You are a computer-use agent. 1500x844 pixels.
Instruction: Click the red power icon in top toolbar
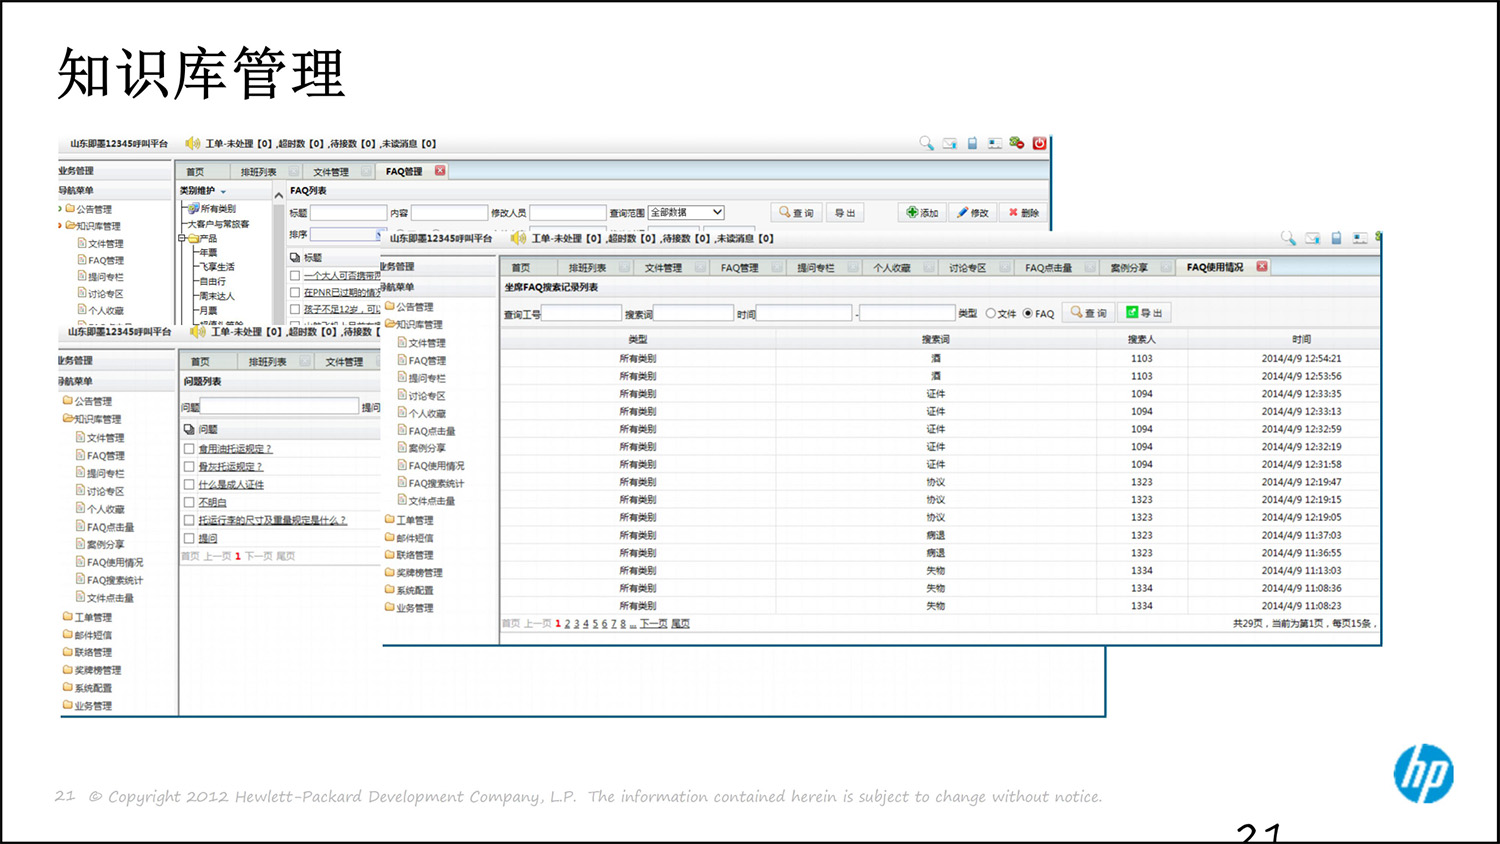[x=1039, y=144]
